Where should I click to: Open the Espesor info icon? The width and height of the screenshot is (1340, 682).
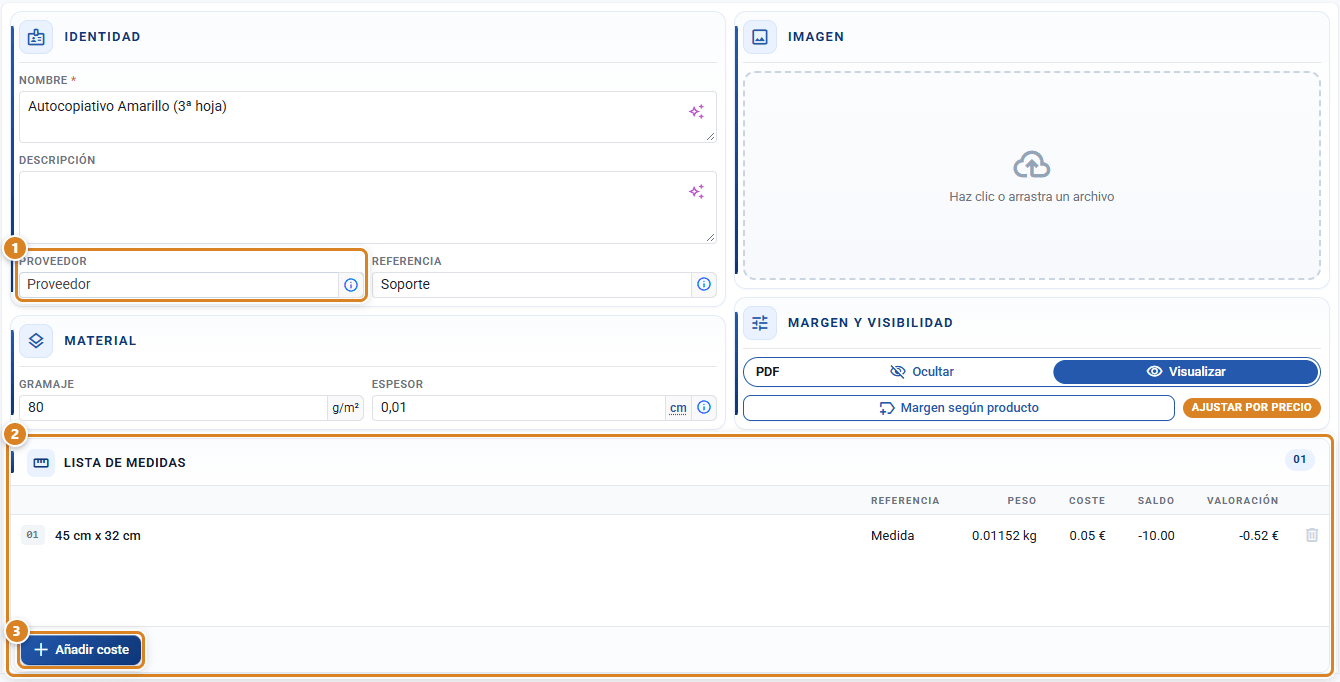tap(704, 408)
